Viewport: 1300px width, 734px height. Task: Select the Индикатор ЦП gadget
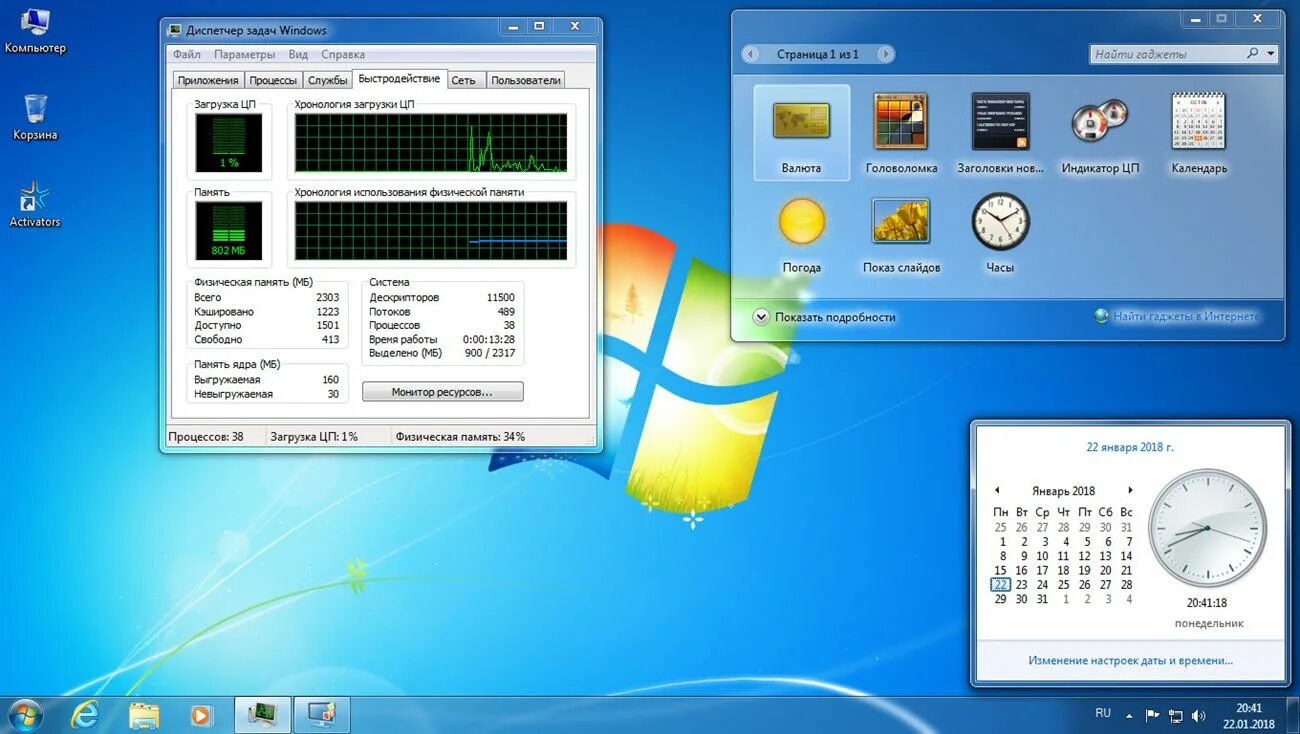[x=1100, y=132]
